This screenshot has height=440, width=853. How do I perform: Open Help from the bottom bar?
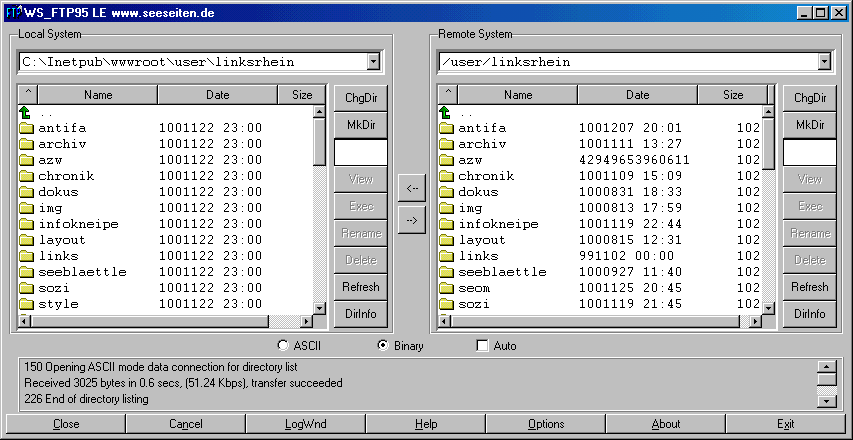[426, 424]
